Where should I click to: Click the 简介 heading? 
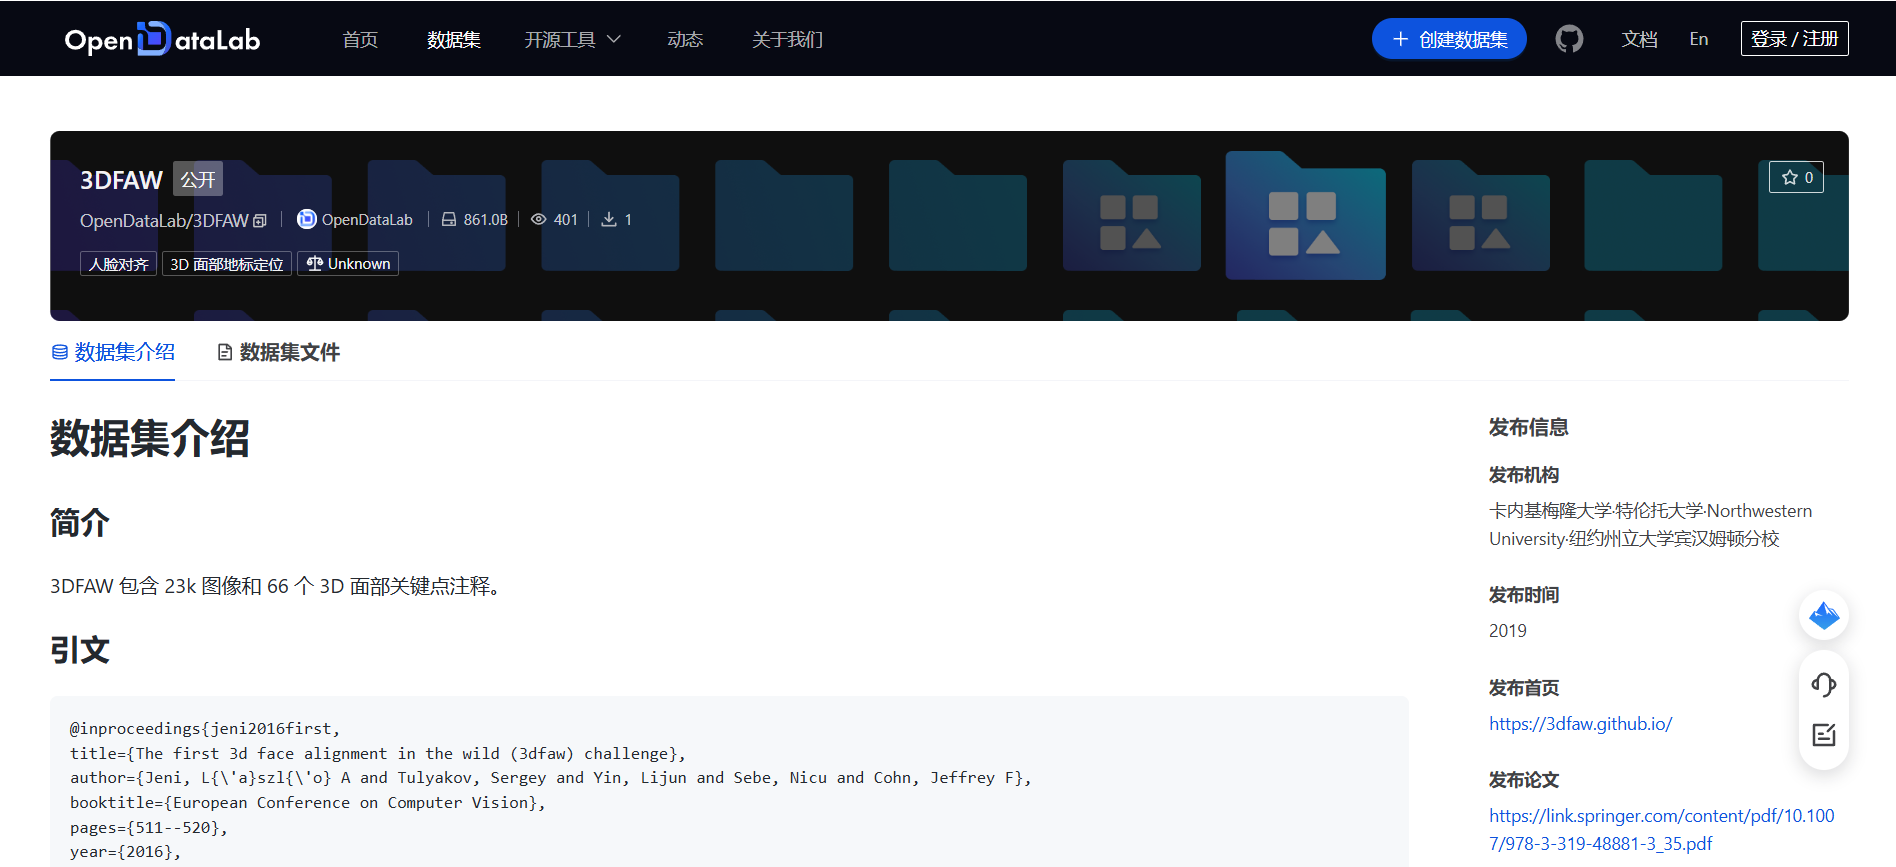[80, 522]
